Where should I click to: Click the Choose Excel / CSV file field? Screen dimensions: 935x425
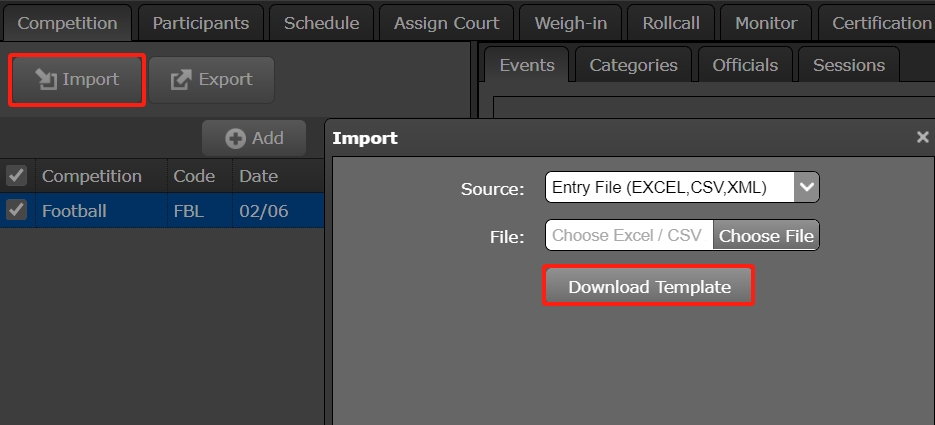coord(629,236)
